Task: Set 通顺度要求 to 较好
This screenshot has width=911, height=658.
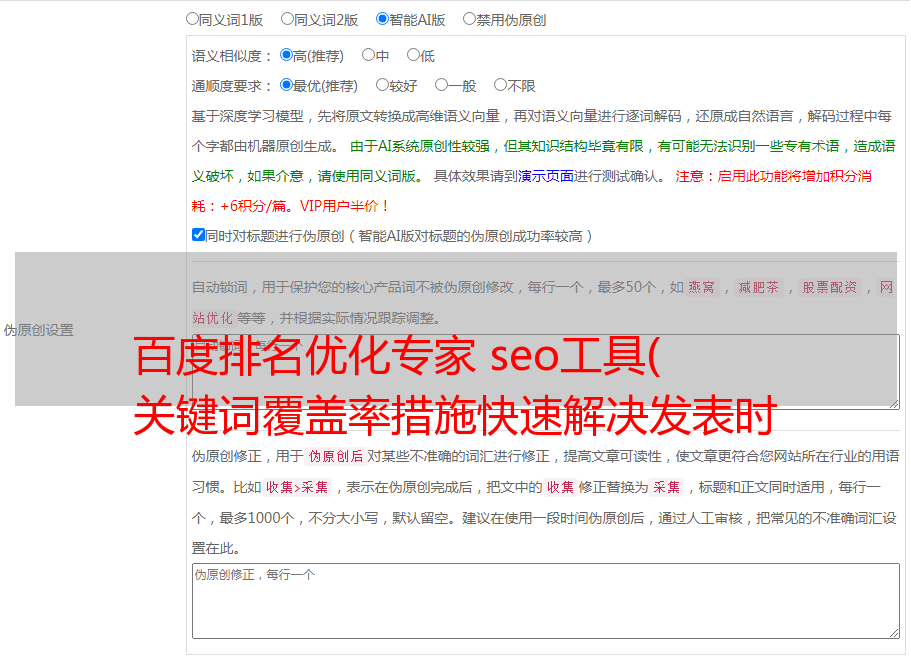Action: 382,85
